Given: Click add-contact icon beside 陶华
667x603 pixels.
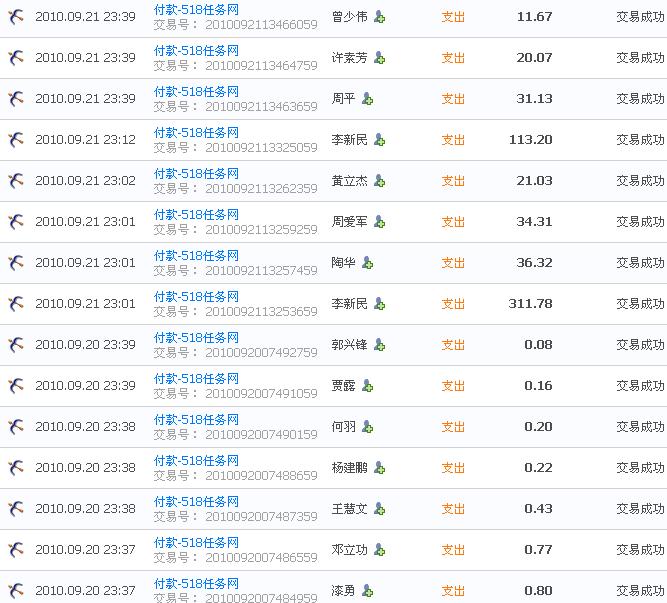Looking at the screenshot, I should [x=367, y=263].
